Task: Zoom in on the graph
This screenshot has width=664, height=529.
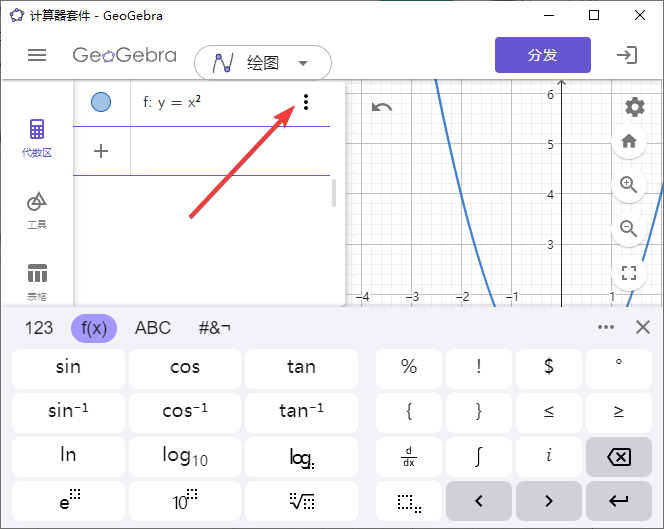Action: pyautogui.click(x=629, y=185)
